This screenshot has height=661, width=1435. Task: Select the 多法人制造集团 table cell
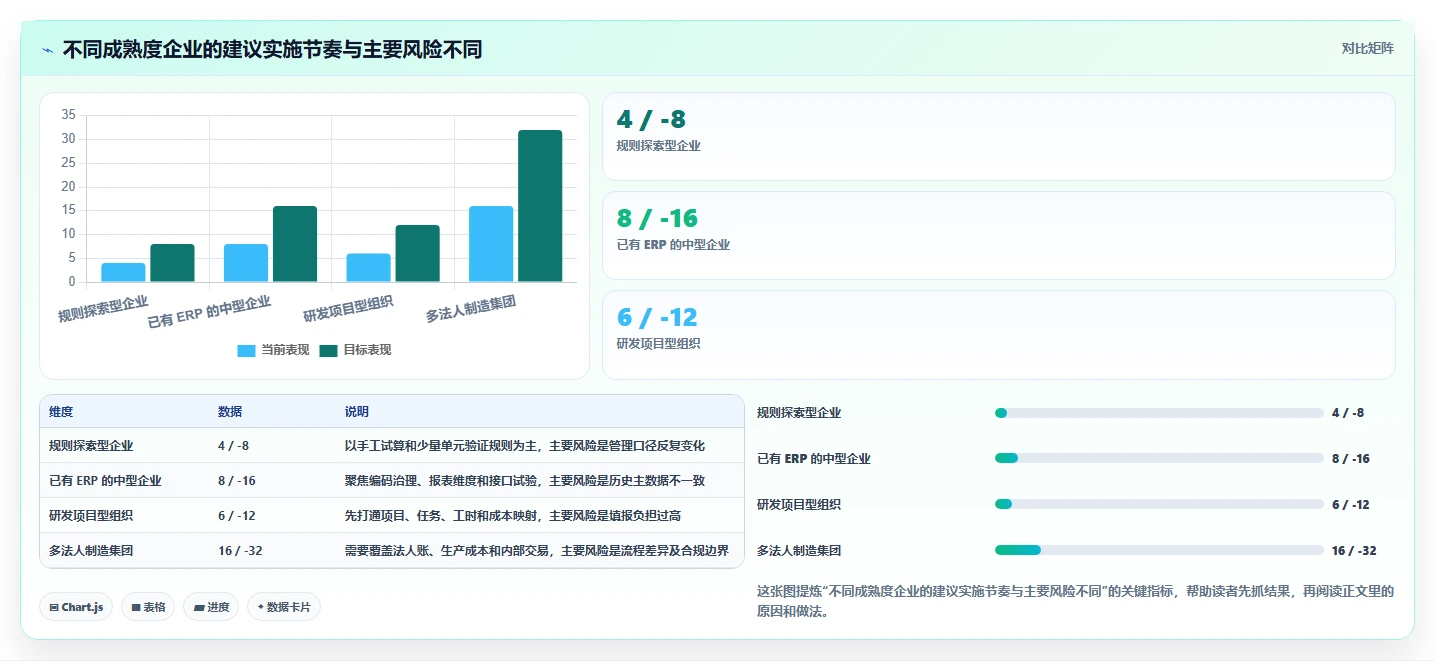91,551
